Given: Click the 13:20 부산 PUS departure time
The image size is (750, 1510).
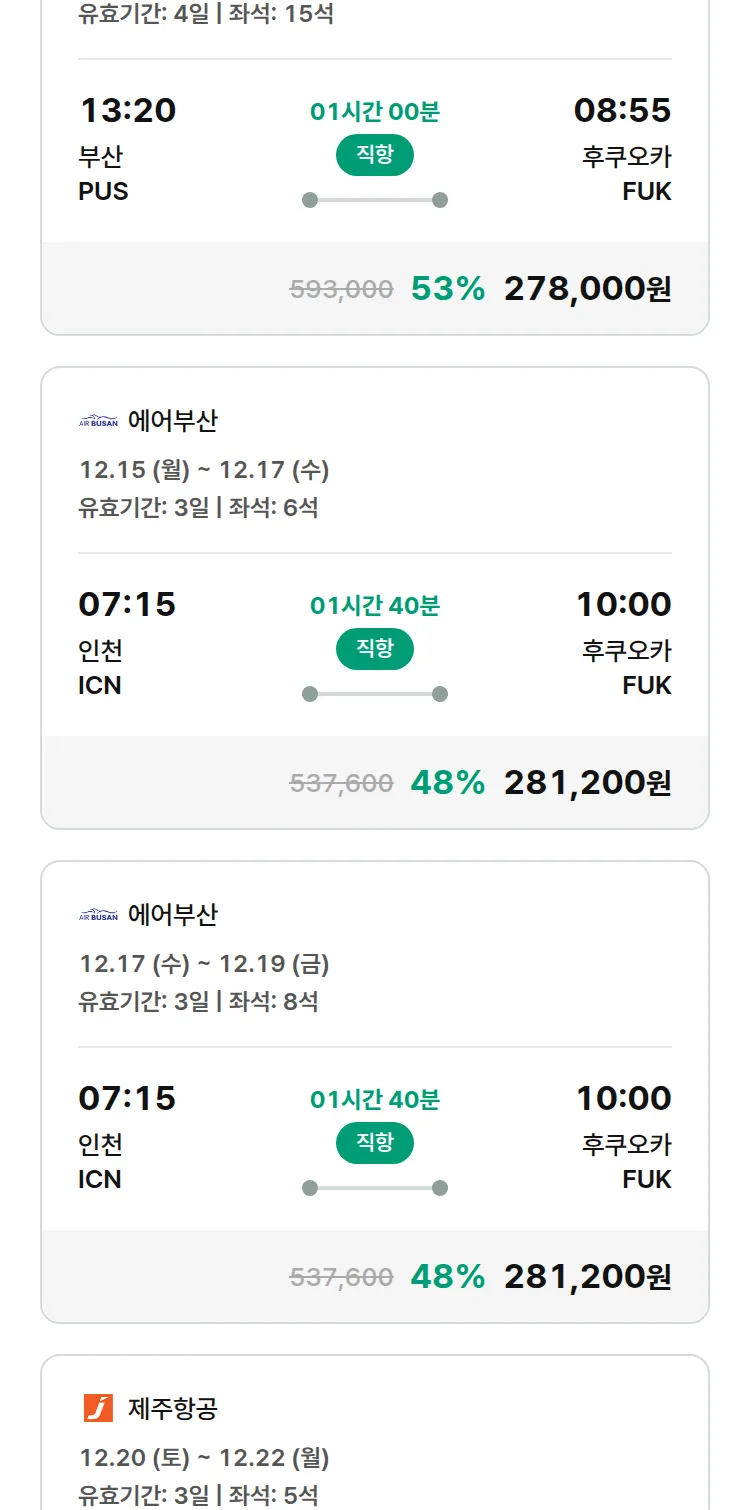Looking at the screenshot, I should pos(127,110).
